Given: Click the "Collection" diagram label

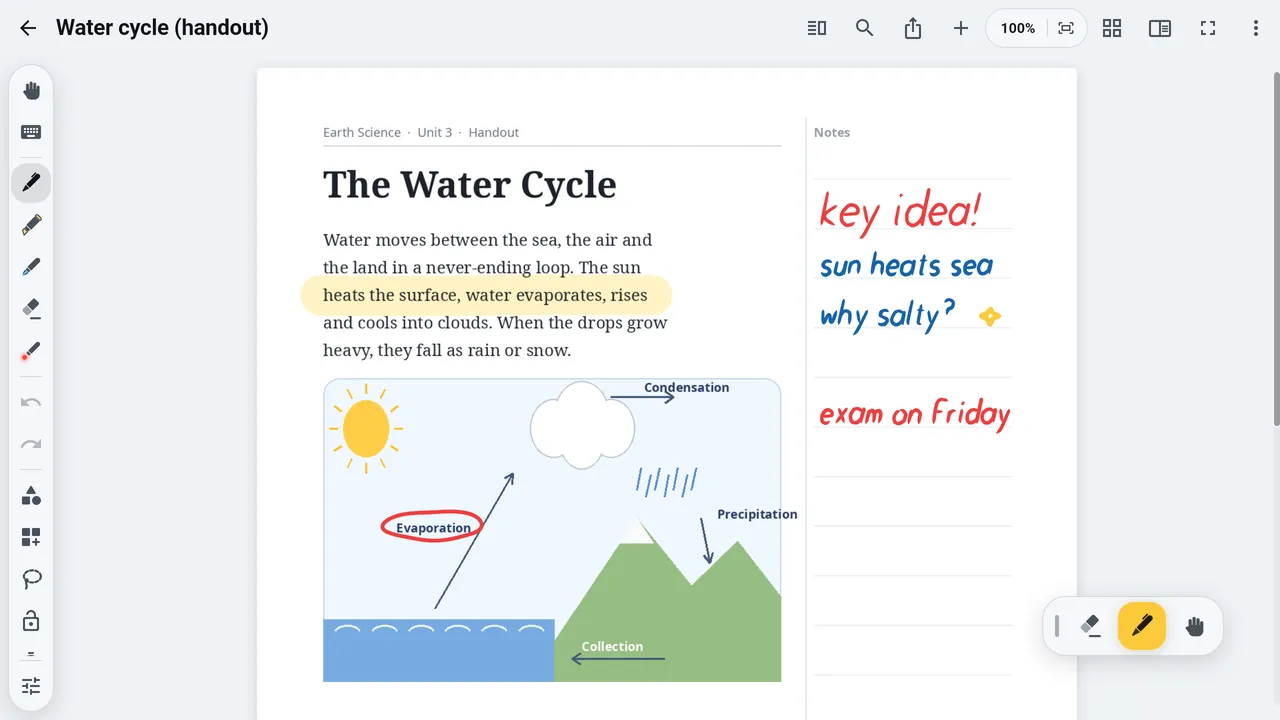Looking at the screenshot, I should point(612,646).
